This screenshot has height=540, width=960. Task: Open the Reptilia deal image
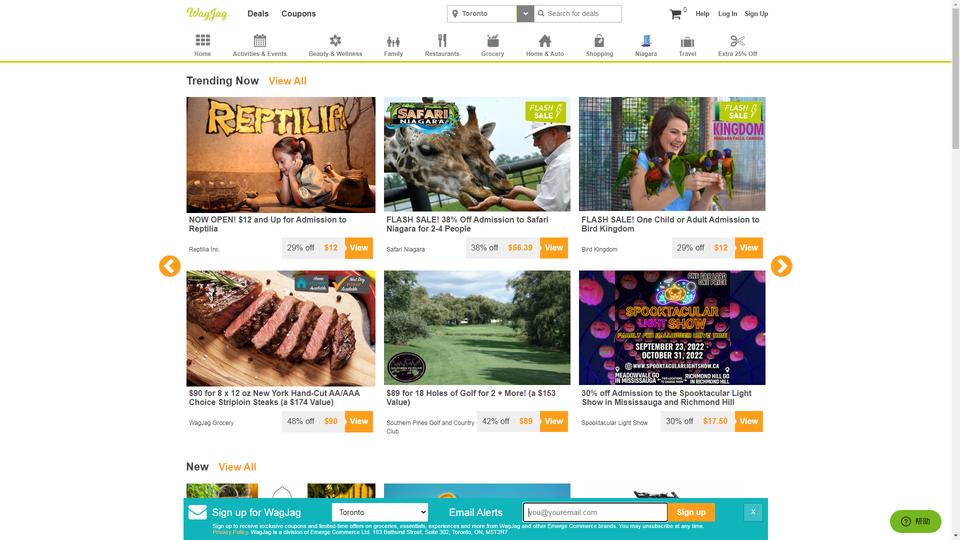280,155
